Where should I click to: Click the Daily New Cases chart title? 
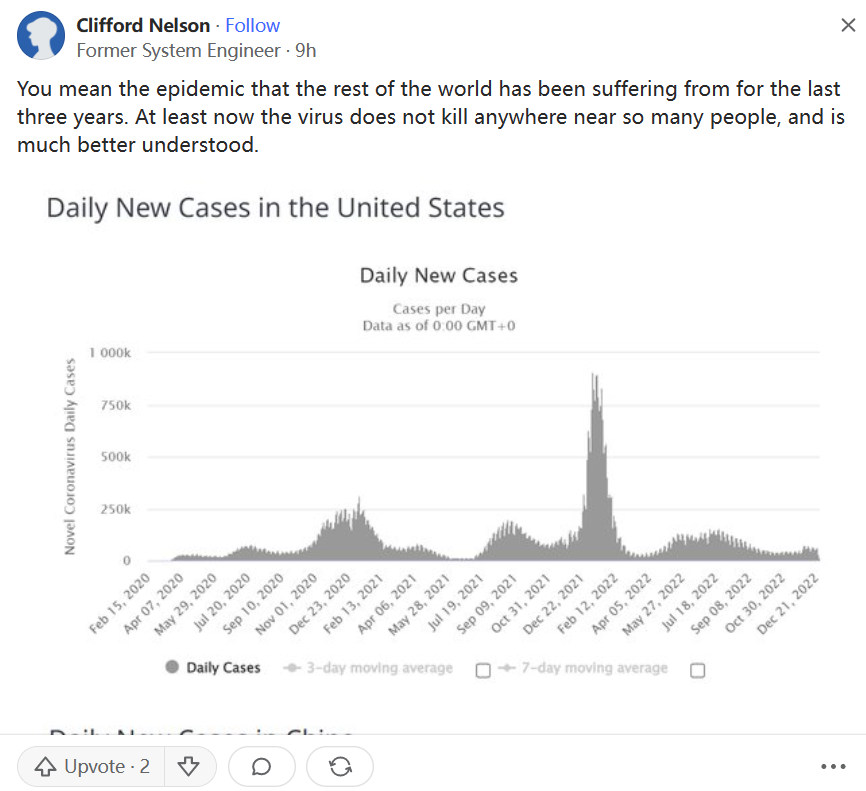coord(438,275)
